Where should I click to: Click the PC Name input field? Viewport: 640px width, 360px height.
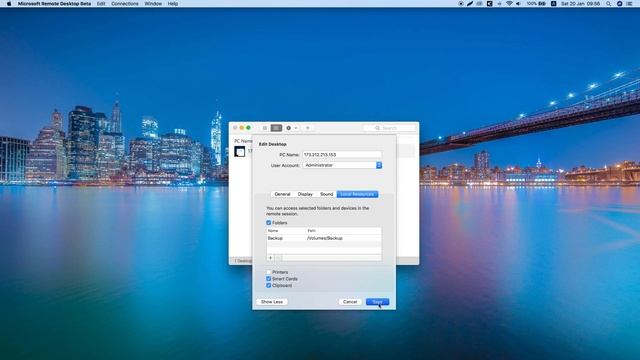click(x=342, y=155)
